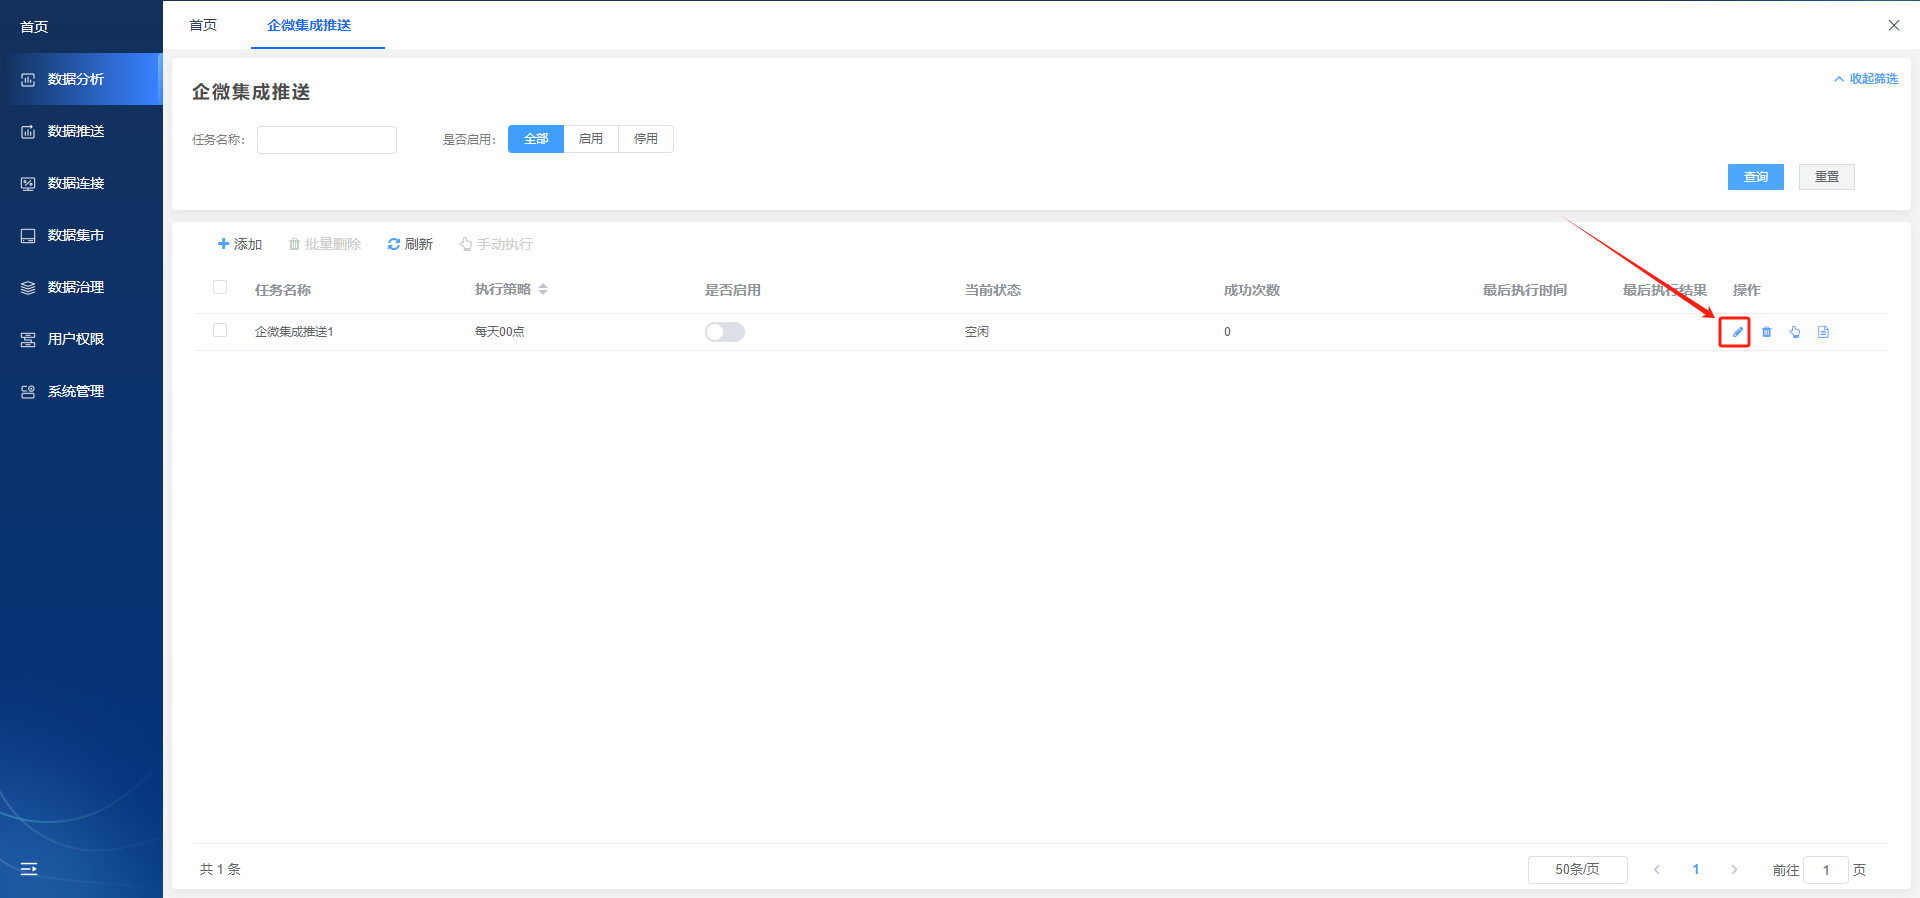Select the 全部 filter option
The width and height of the screenshot is (1920, 898).
click(x=536, y=139)
